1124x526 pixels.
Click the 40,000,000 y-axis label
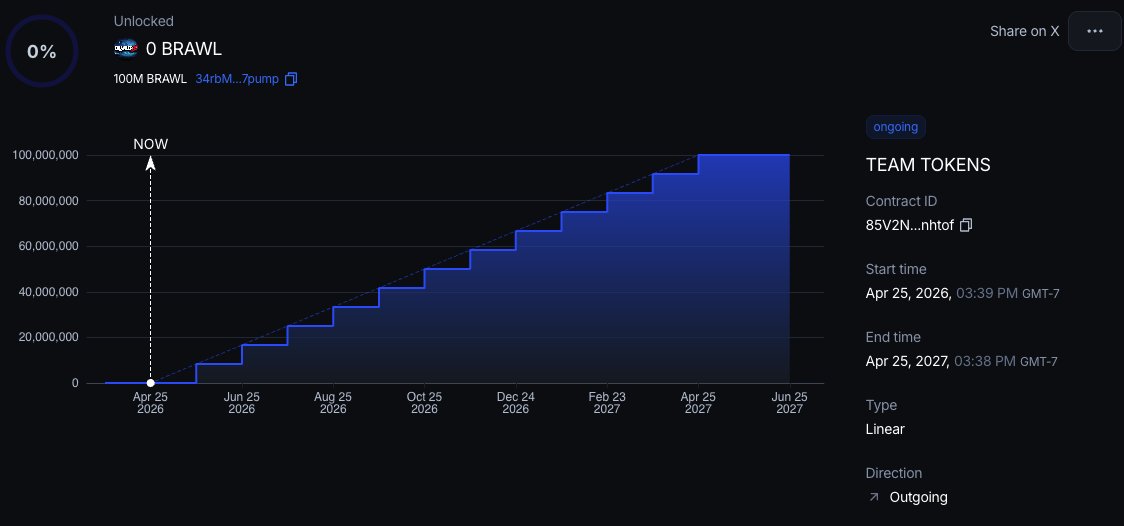pyautogui.click(x=49, y=292)
